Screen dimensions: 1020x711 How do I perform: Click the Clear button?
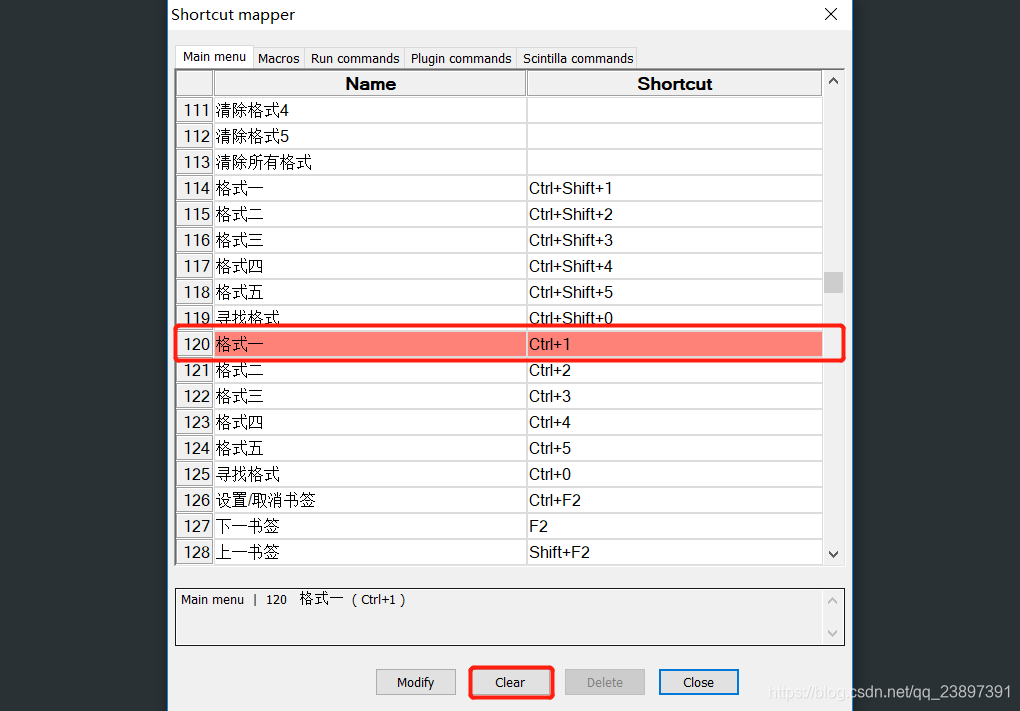pos(510,682)
